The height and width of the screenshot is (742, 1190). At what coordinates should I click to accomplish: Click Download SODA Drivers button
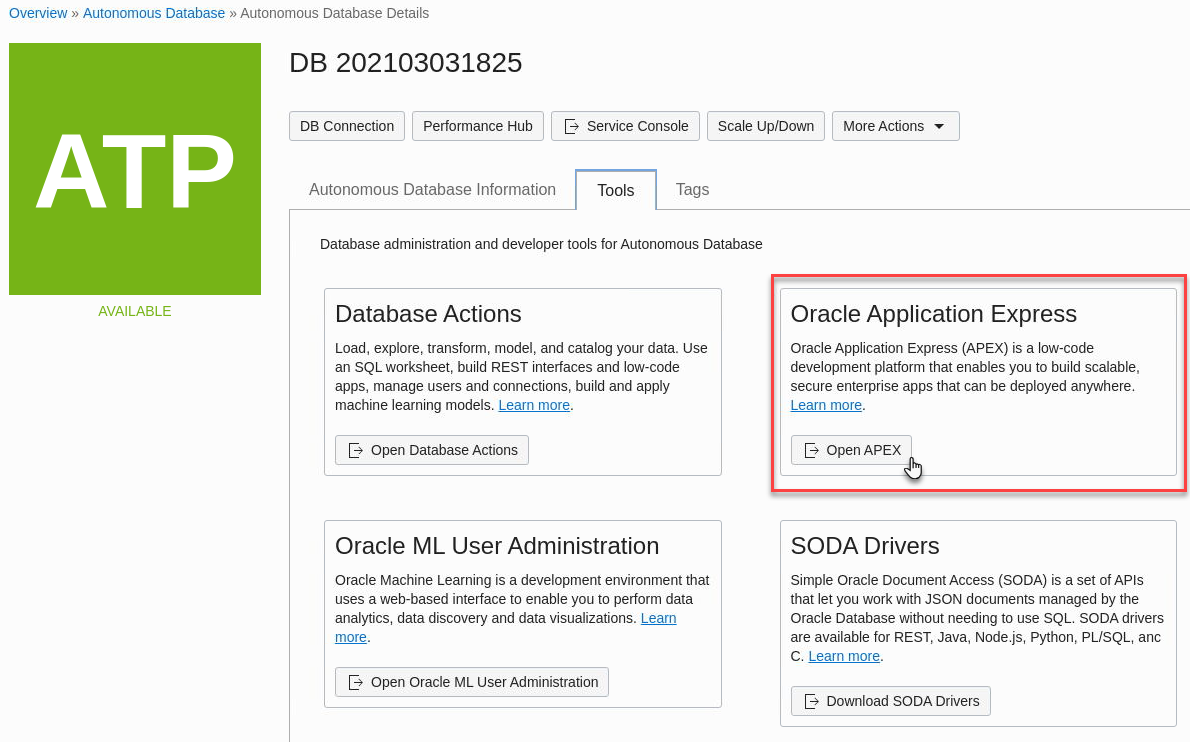890,701
